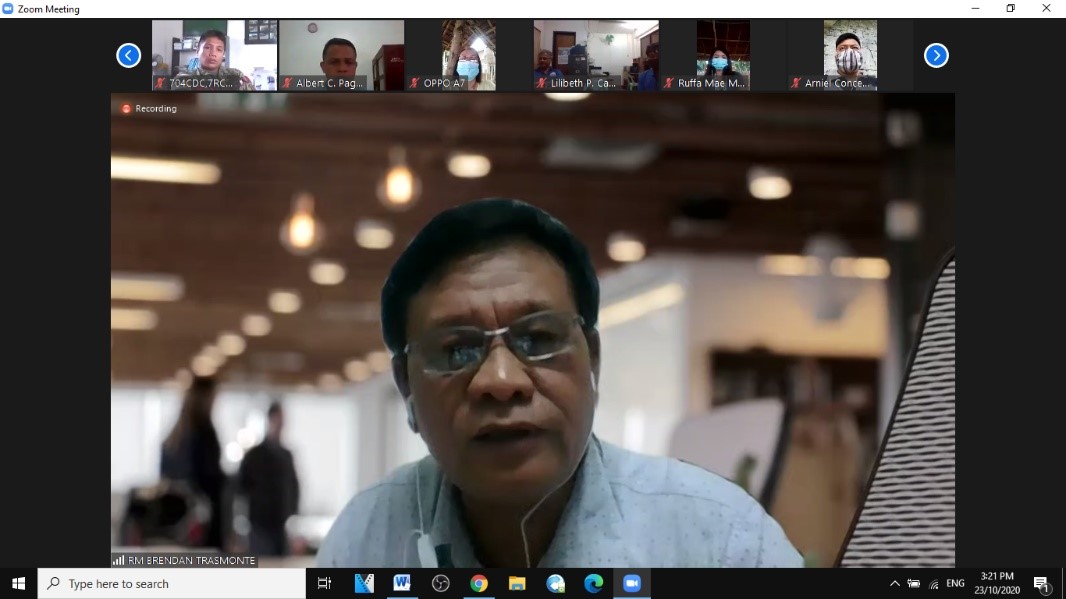Open Google Chrome from the taskbar

click(479, 583)
